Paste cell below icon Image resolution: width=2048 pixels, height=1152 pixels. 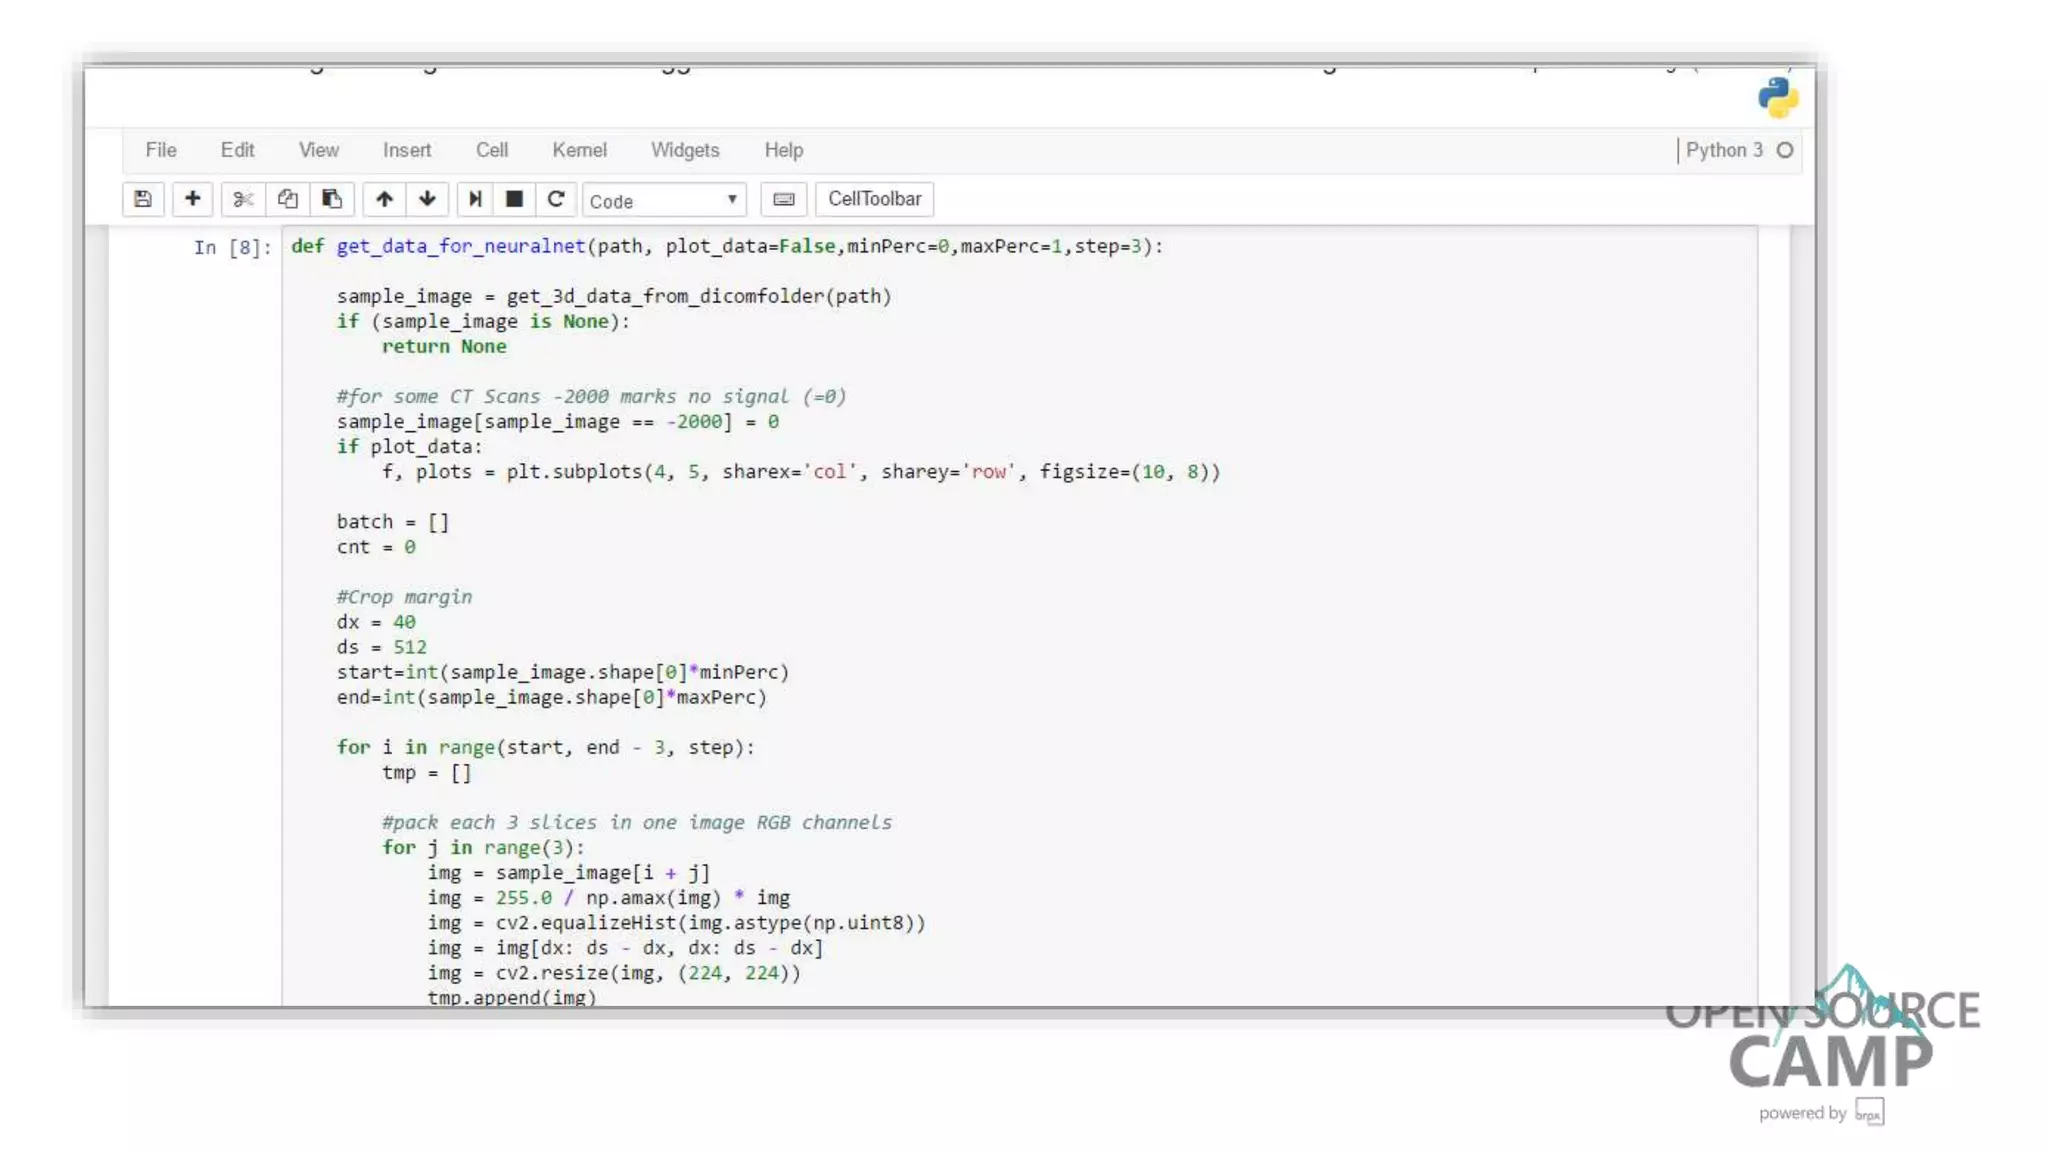[x=332, y=199]
